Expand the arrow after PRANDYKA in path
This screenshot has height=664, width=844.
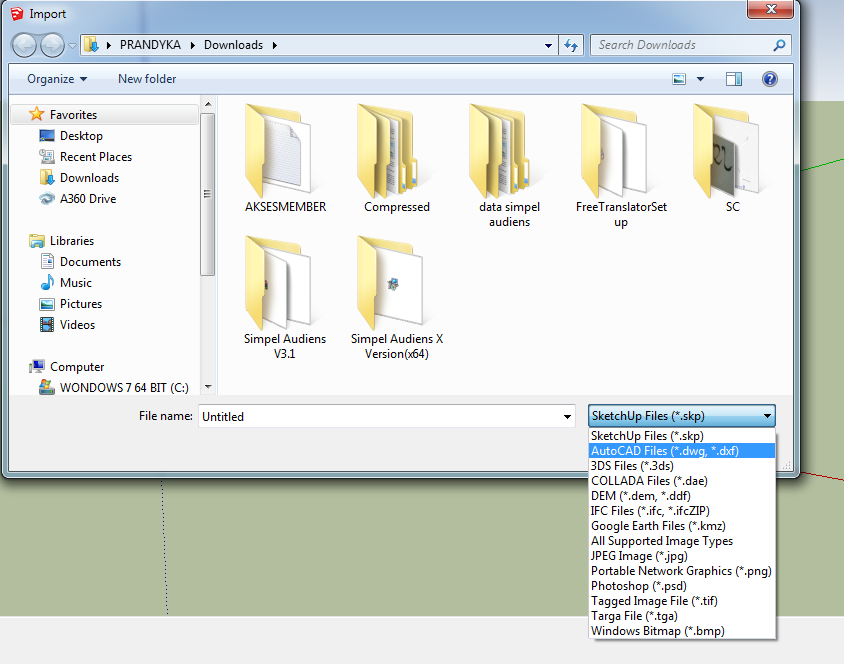pyautogui.click(x=192, y=45)
